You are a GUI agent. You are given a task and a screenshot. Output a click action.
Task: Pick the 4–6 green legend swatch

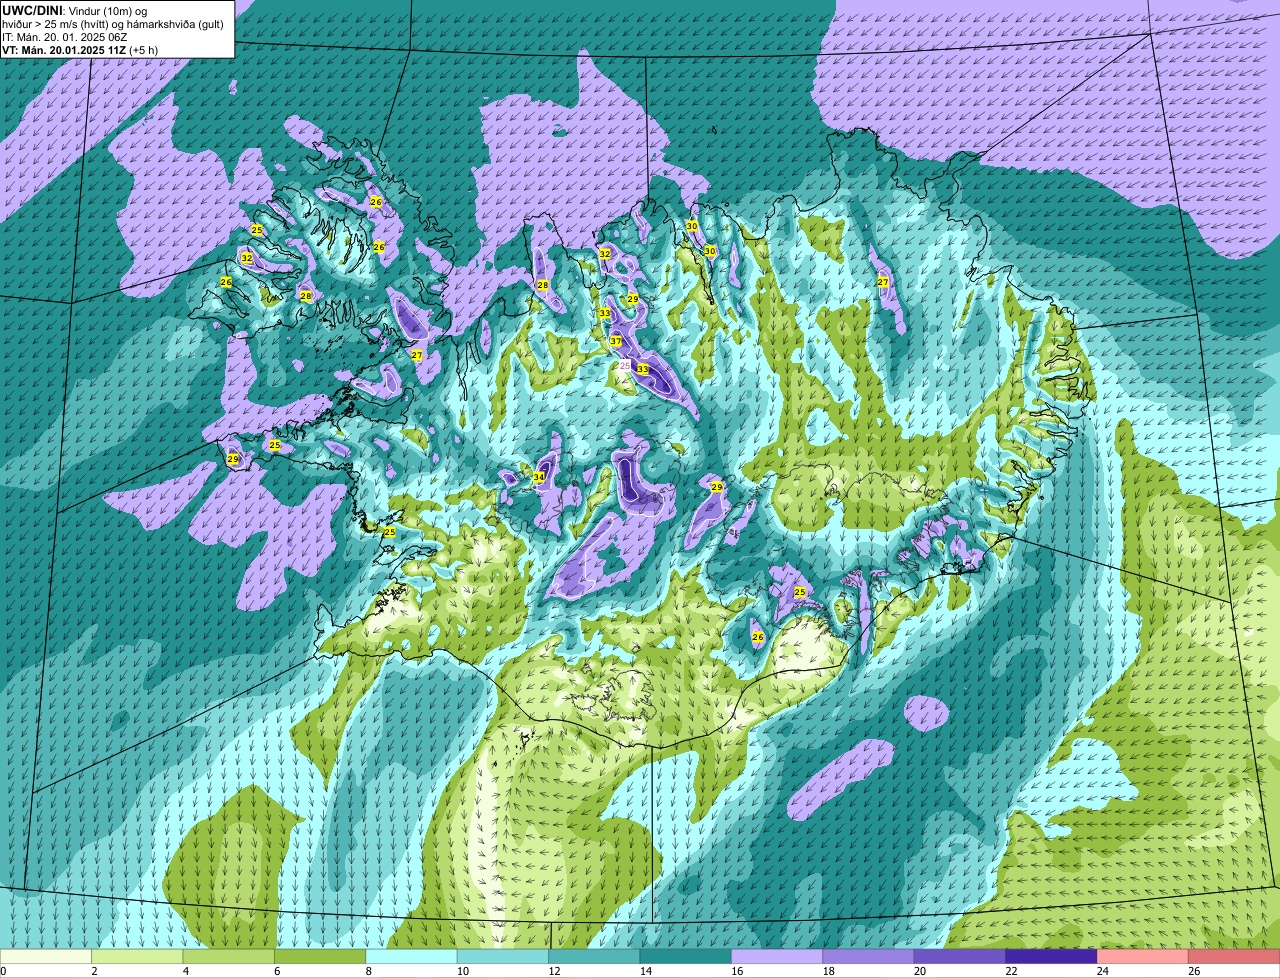pyautogui.click(x=229, y=957)
